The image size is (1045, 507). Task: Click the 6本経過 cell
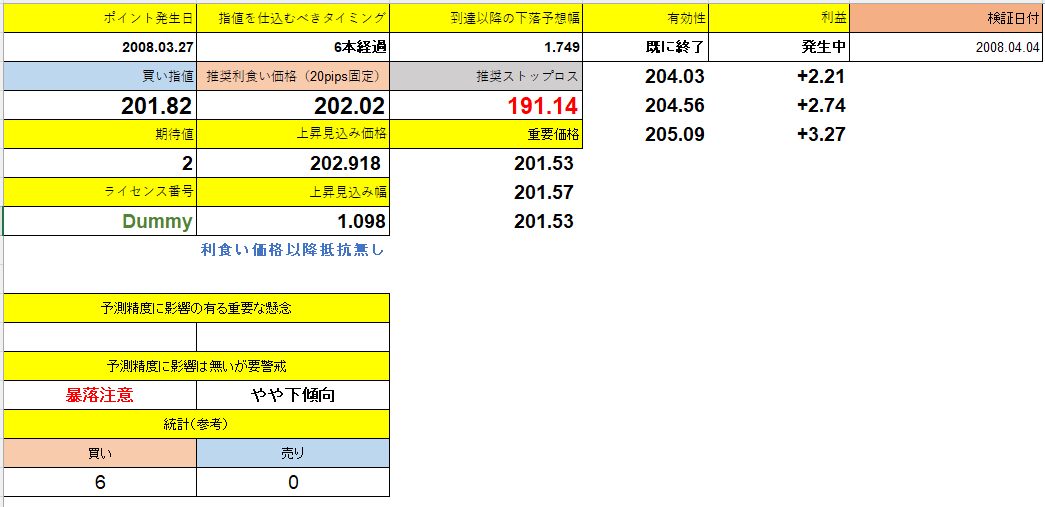293,47
